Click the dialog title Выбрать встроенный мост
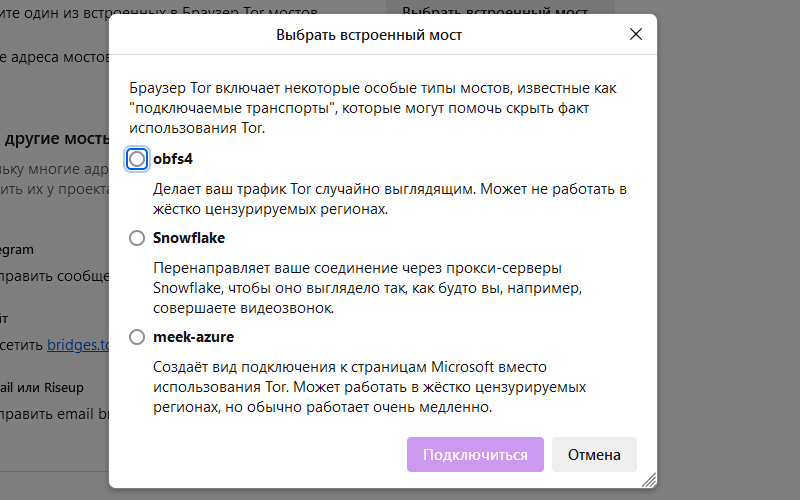 369,35
